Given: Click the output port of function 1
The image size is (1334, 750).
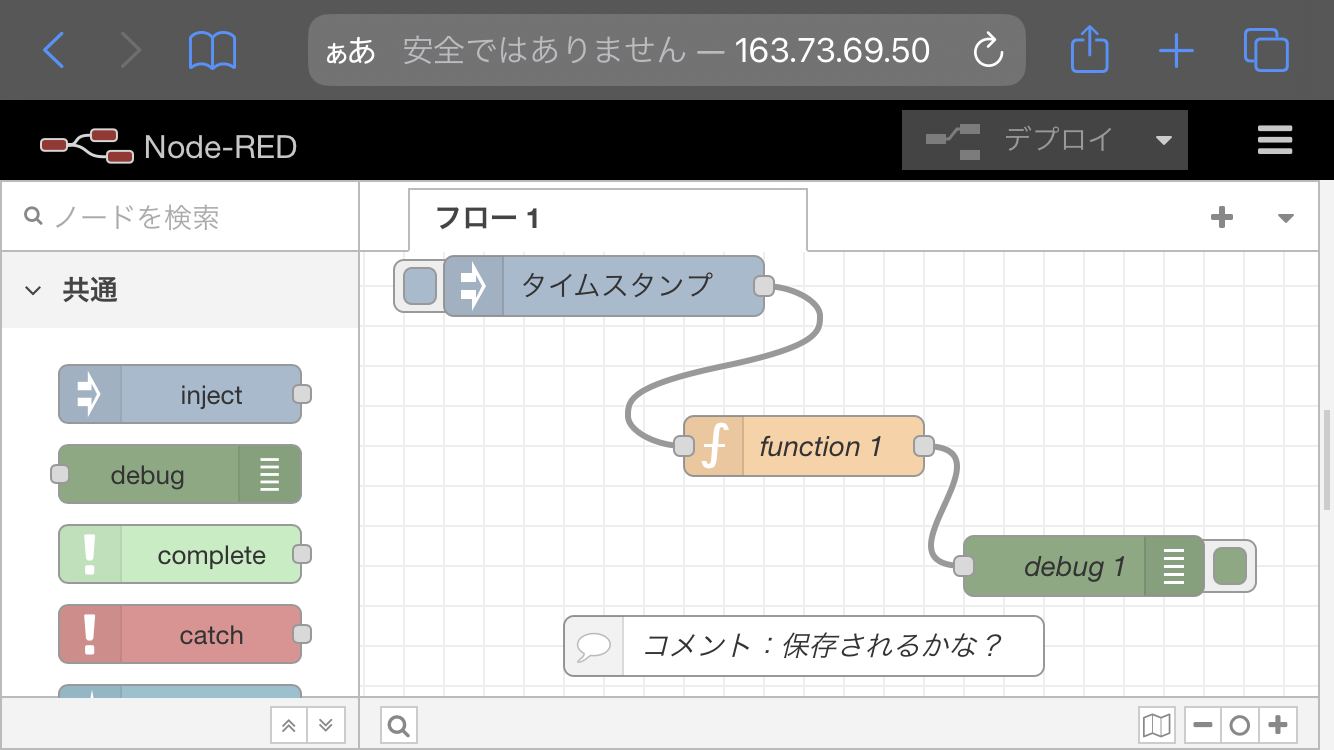Looking at the screenshot, I should pos(923,446).
